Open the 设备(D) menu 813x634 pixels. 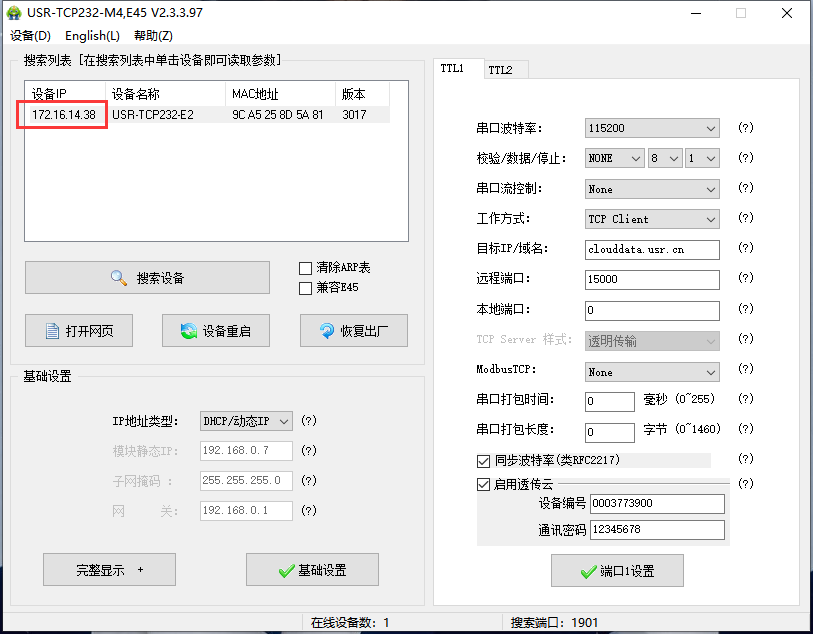(x=30, y=36)
